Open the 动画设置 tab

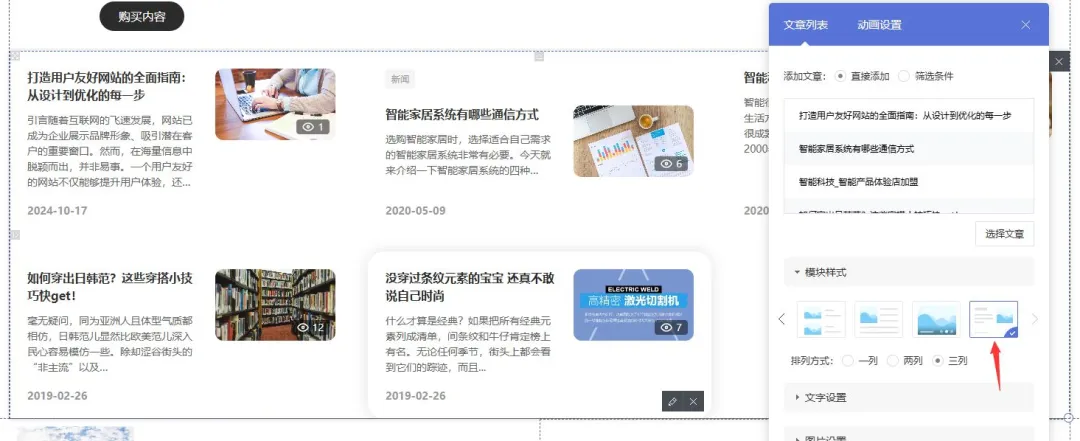[880, 25]
